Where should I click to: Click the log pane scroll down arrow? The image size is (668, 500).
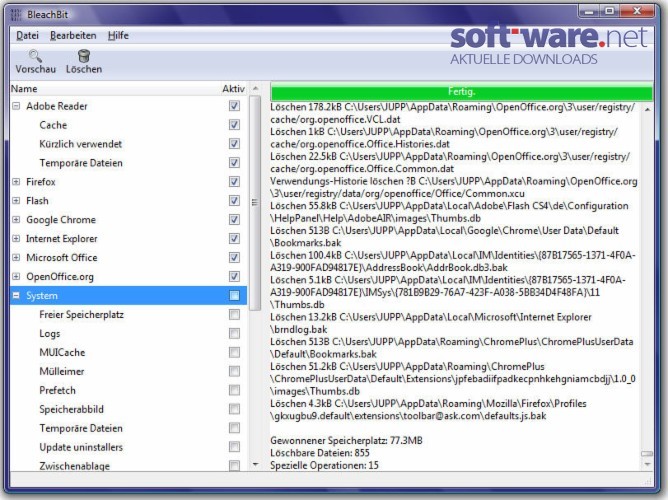pos(647,464)
